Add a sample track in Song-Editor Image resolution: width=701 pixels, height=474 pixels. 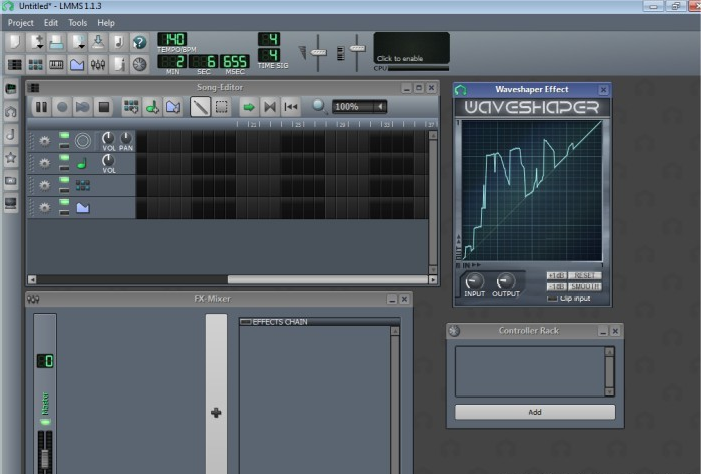[x=152, y=107]
